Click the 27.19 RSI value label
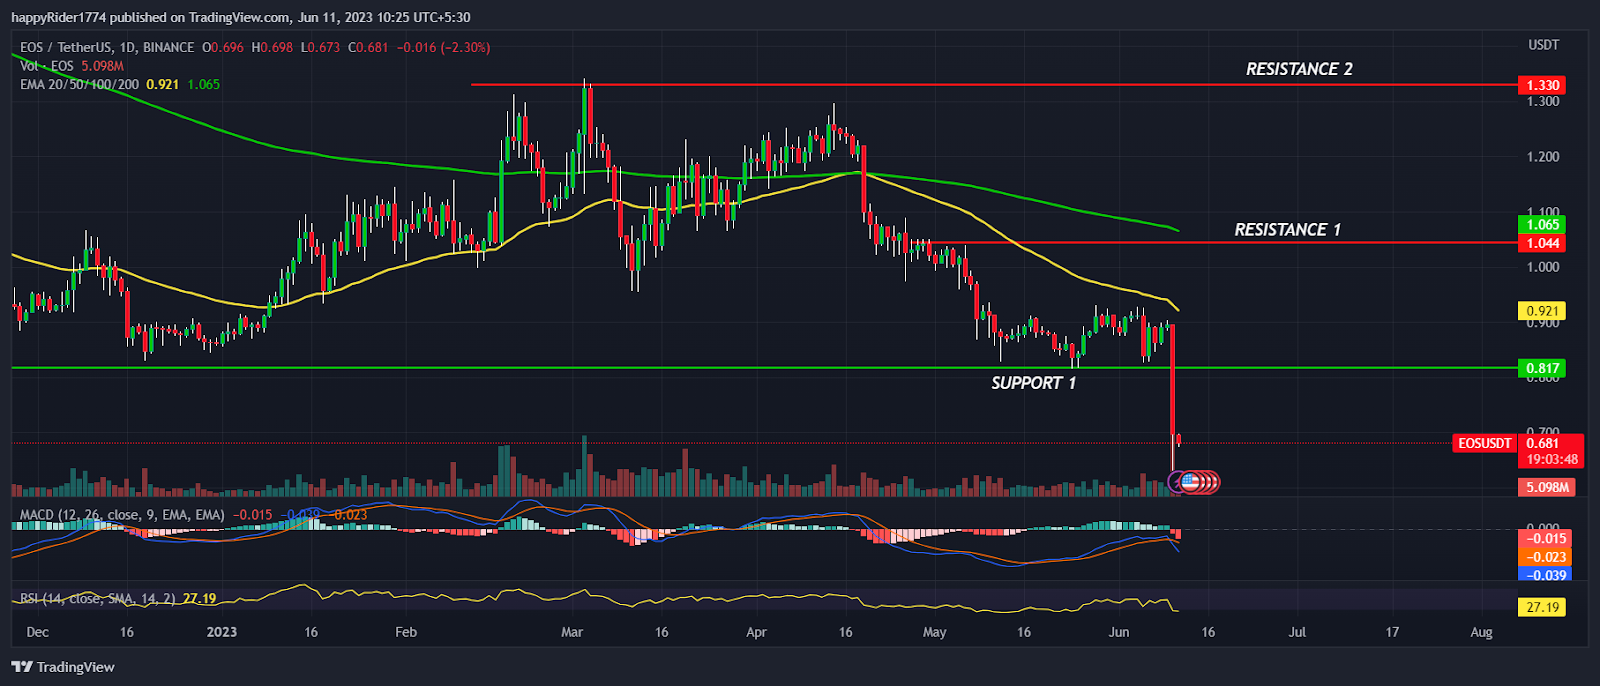The image size is (1600, 686). (1542, 607)
